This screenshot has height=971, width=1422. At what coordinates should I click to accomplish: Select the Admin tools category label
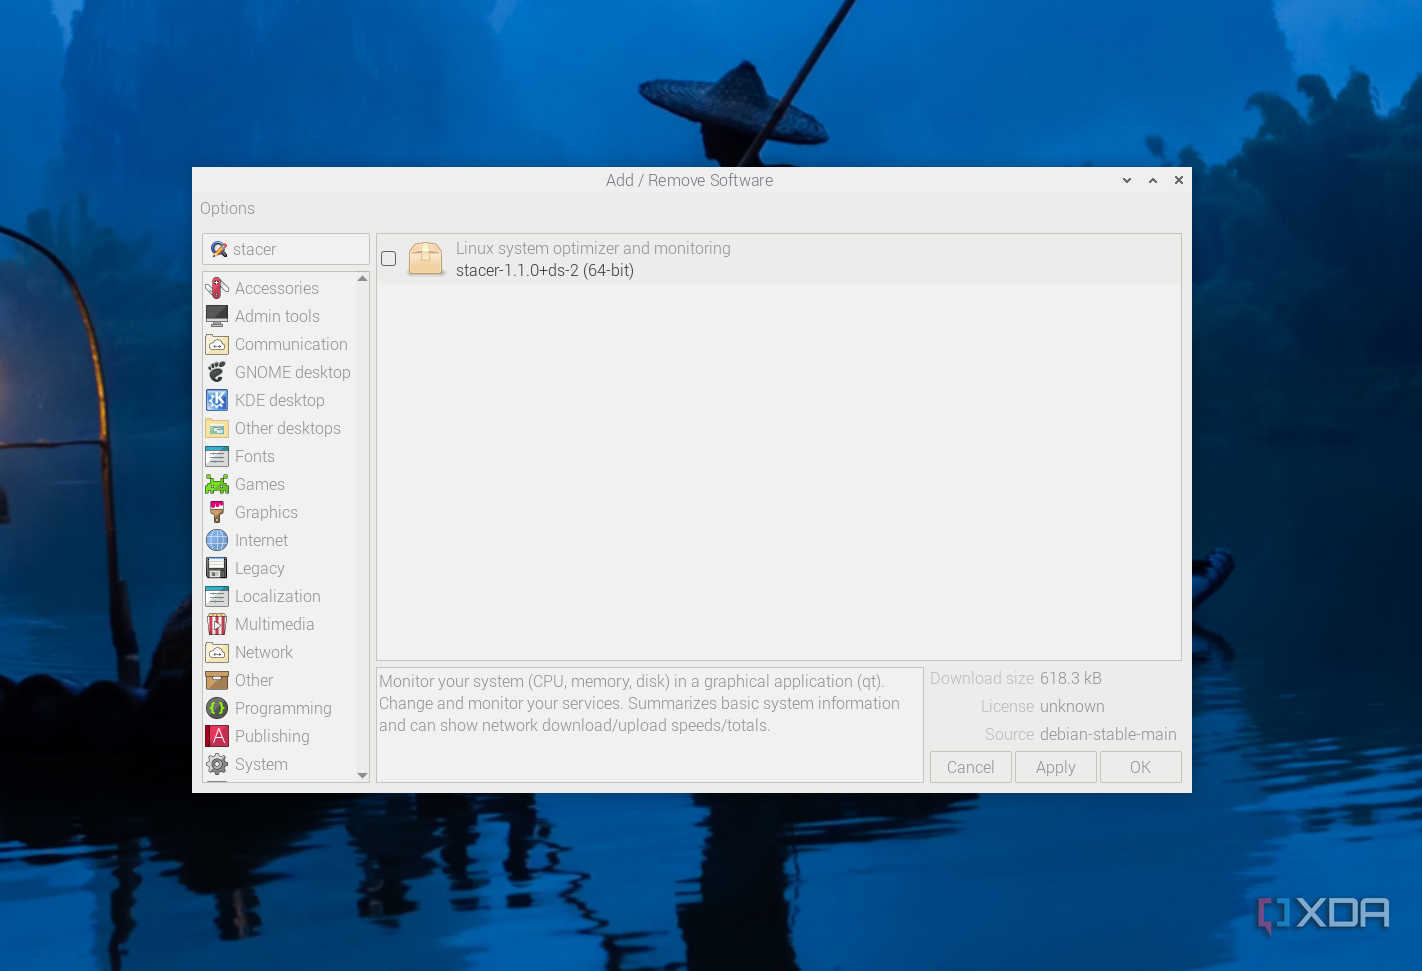[277, 316]
